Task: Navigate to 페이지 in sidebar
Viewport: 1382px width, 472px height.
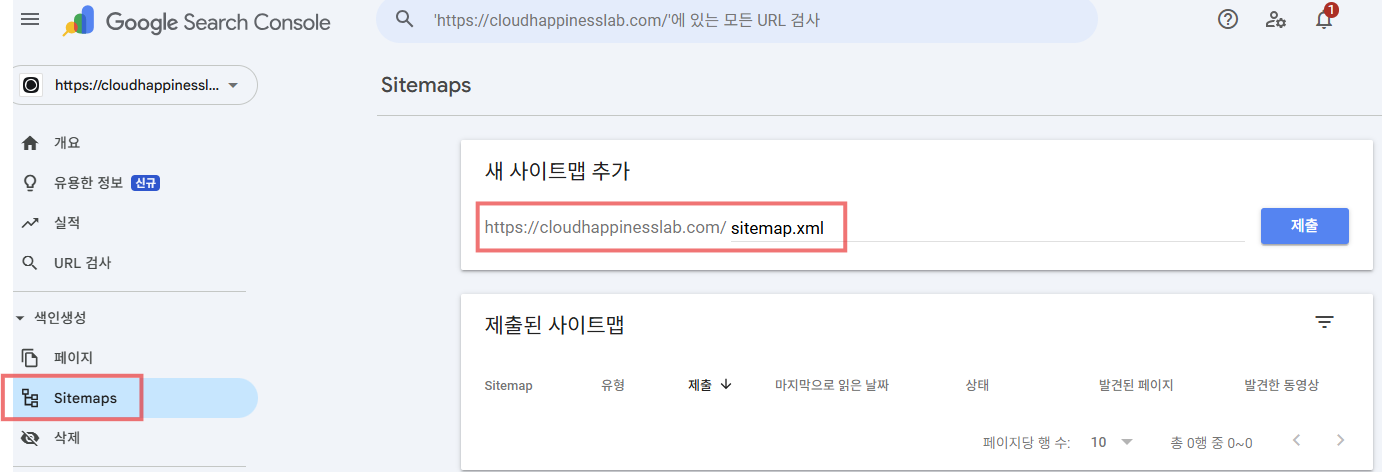Action: point(72,357)
